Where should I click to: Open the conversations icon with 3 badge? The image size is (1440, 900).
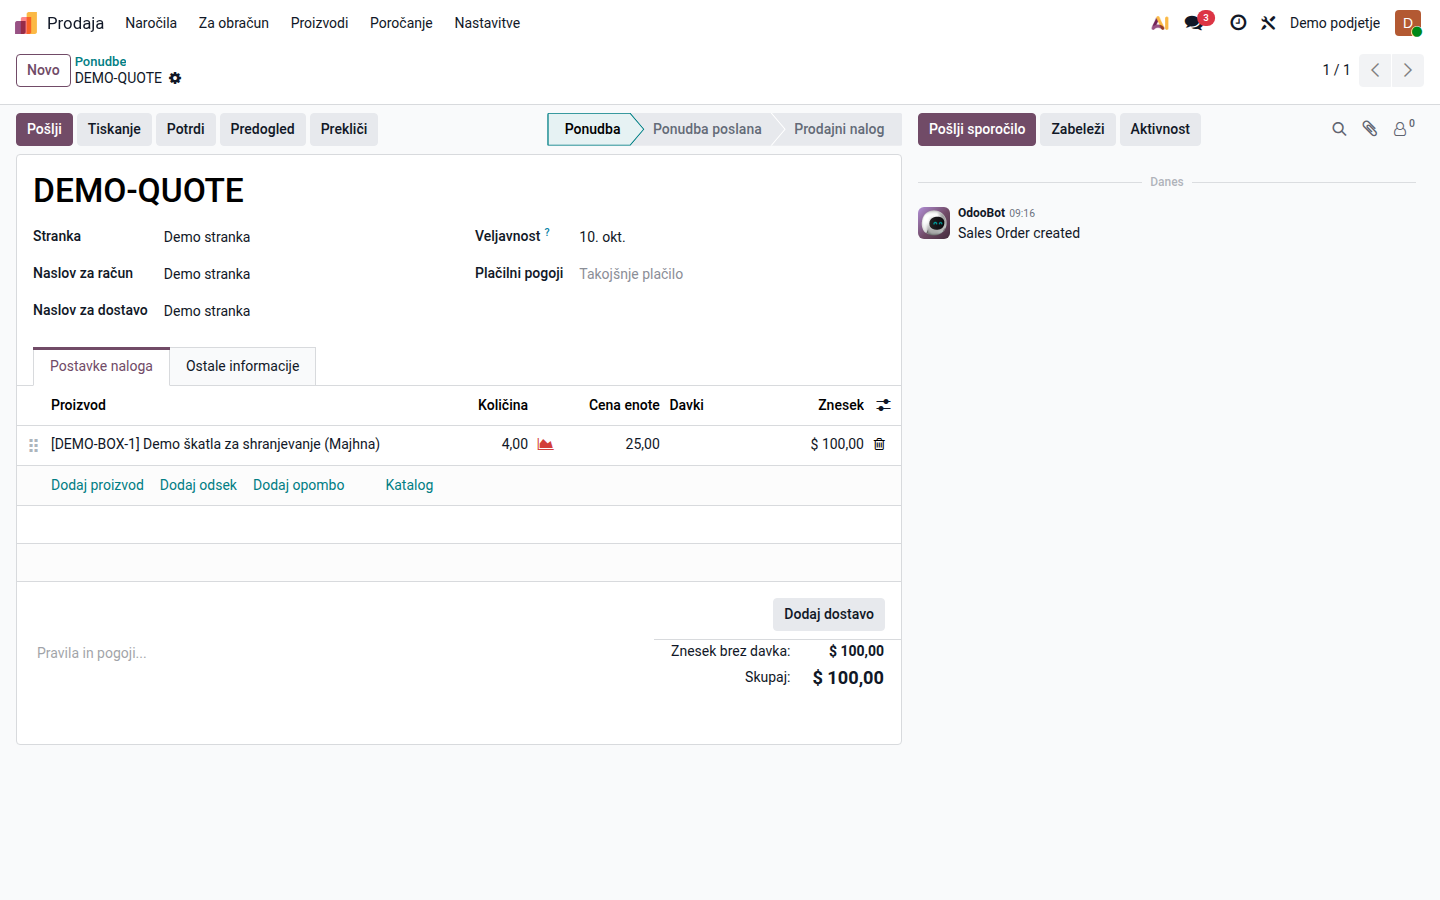1196,22
